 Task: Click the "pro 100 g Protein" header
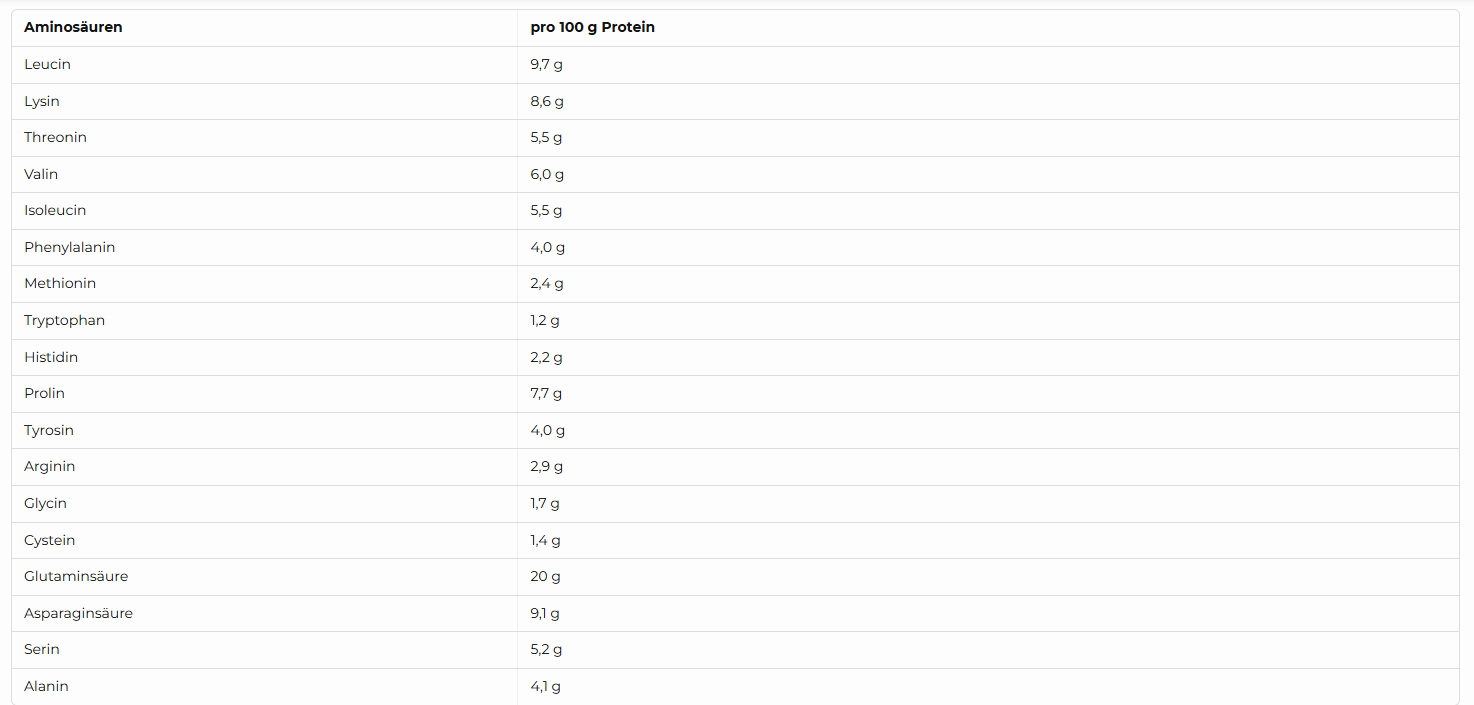point(592,28)
